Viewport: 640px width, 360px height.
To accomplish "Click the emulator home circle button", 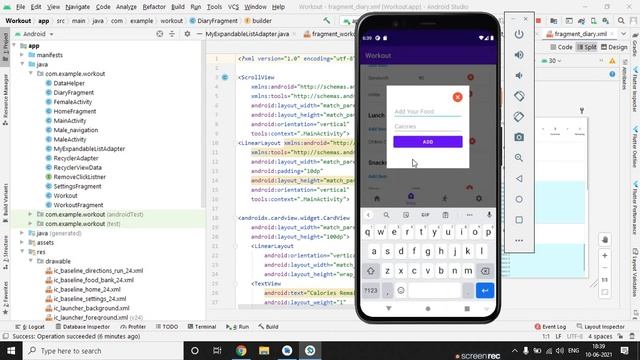I will [519, 199].
